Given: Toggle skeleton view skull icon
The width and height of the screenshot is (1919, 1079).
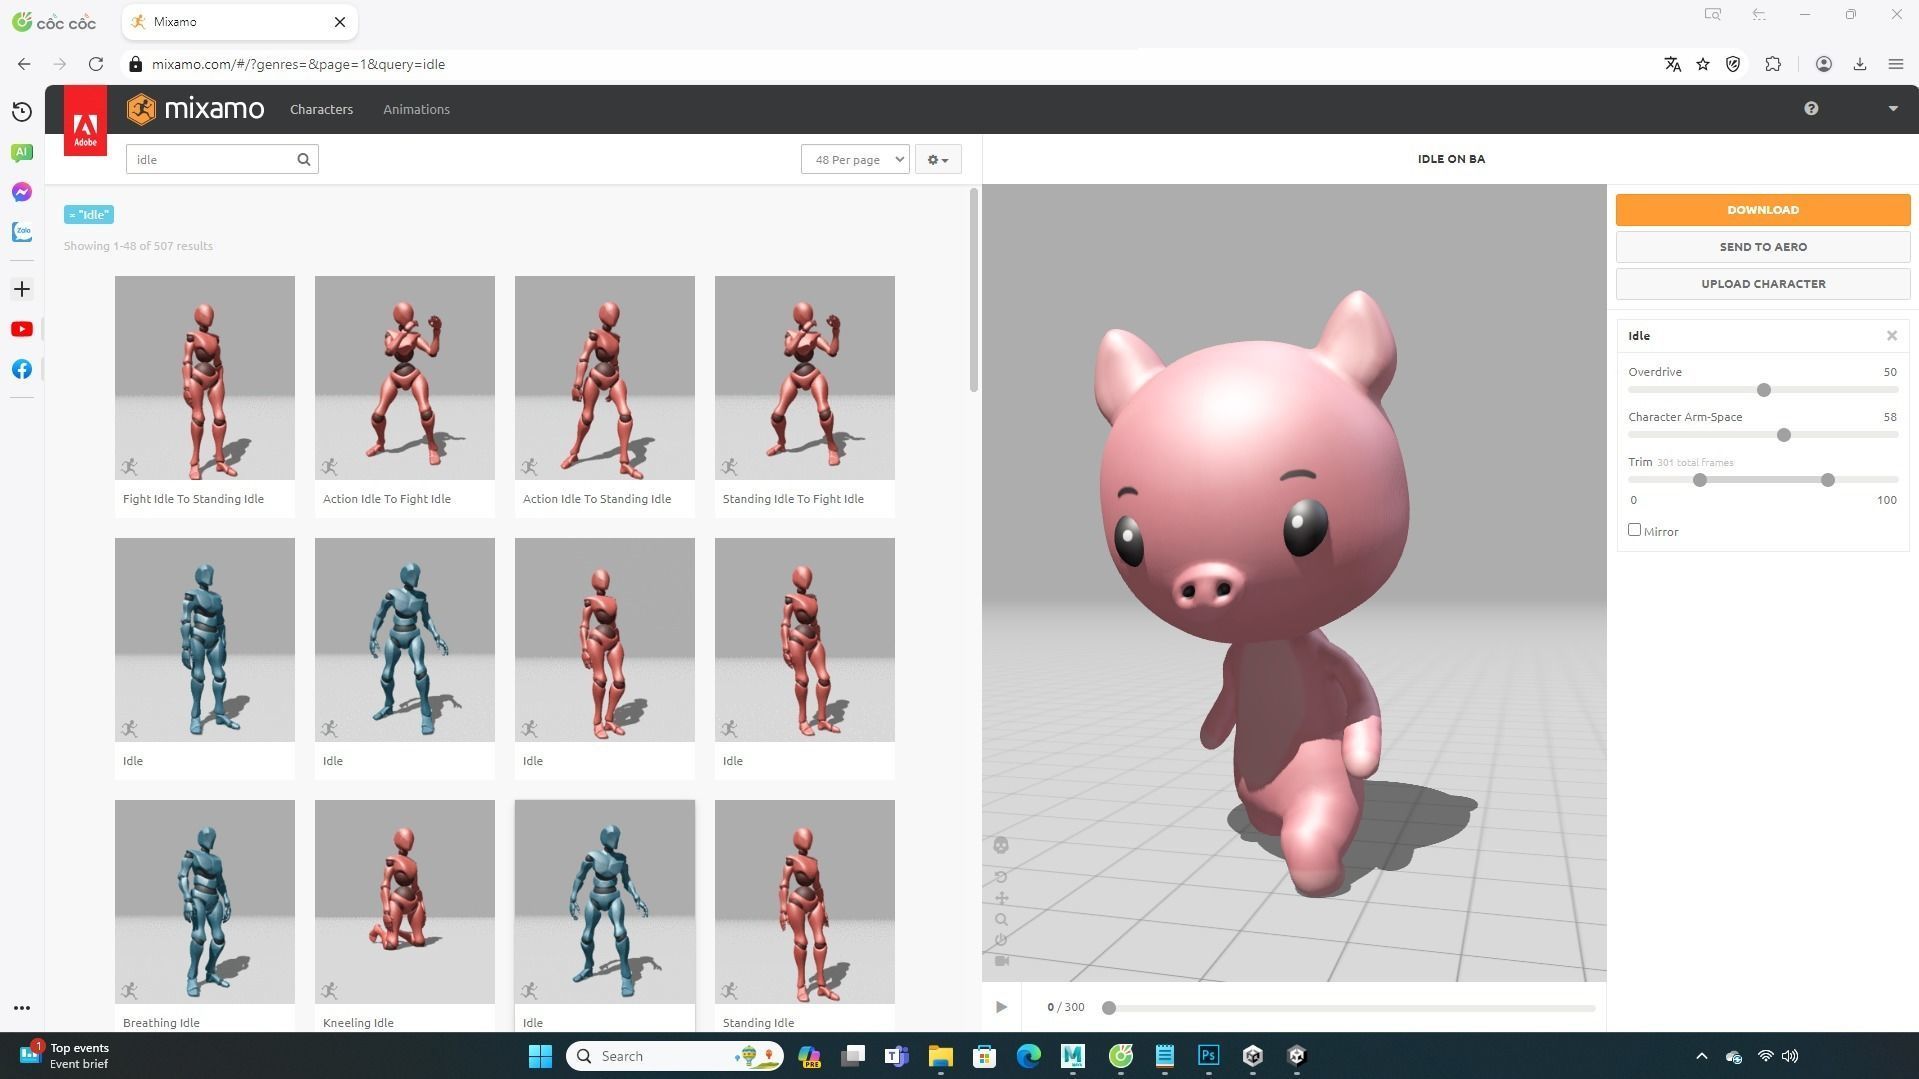Looking at the screenshot, I should pyautogui.click(x=1001, y=846).
